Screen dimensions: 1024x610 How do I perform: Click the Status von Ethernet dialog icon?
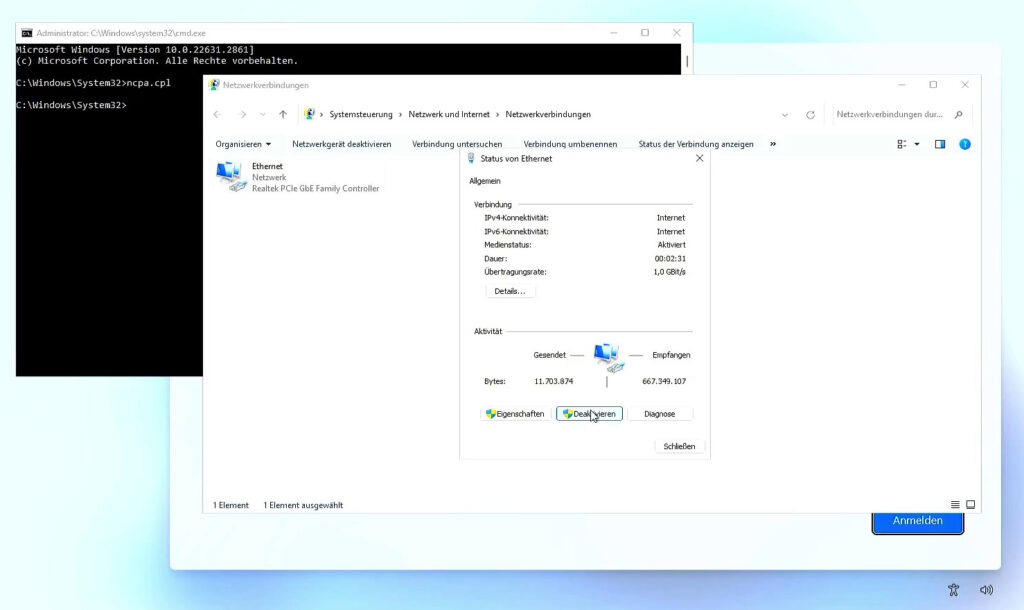coord(471,158)
